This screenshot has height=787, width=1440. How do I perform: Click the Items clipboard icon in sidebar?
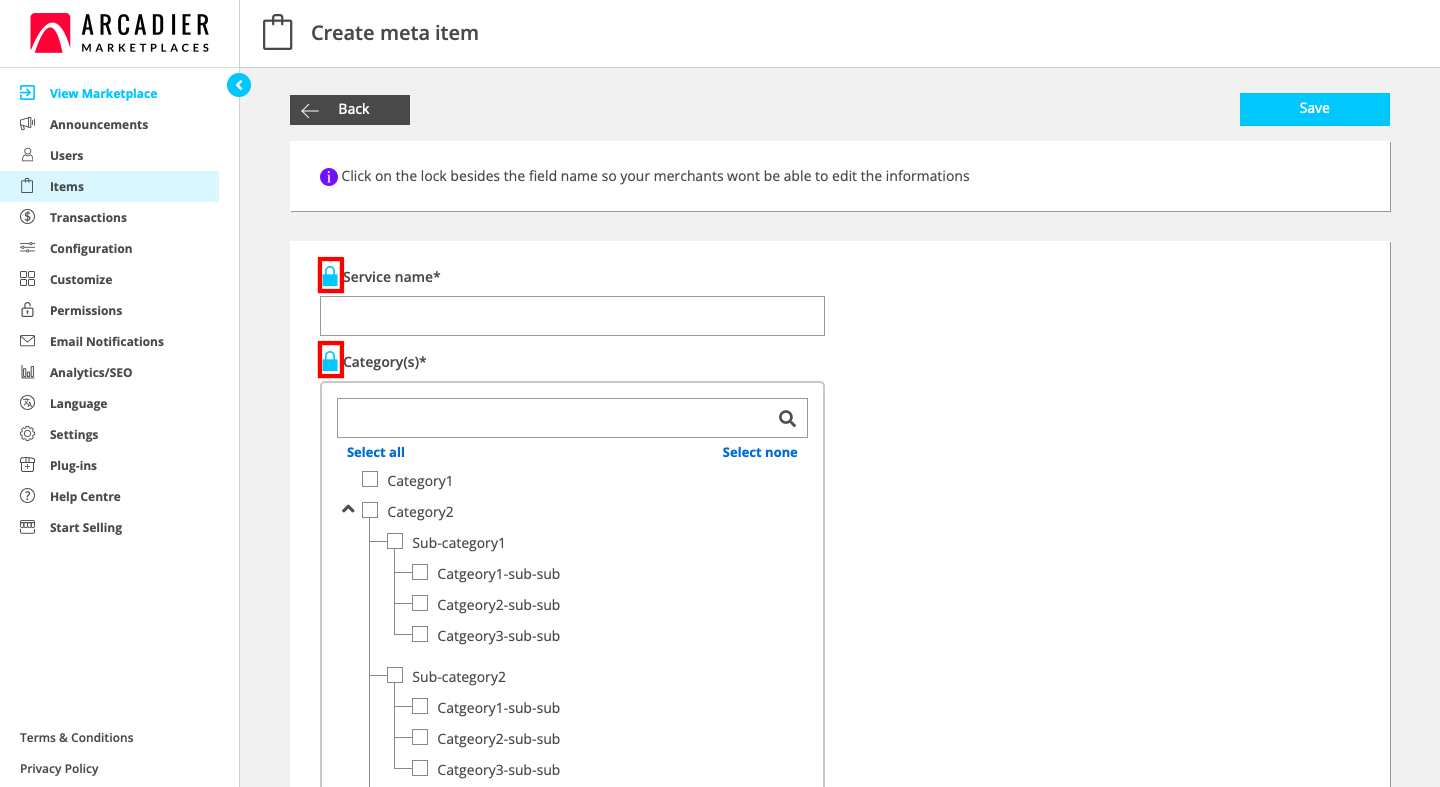click(28, 186)
